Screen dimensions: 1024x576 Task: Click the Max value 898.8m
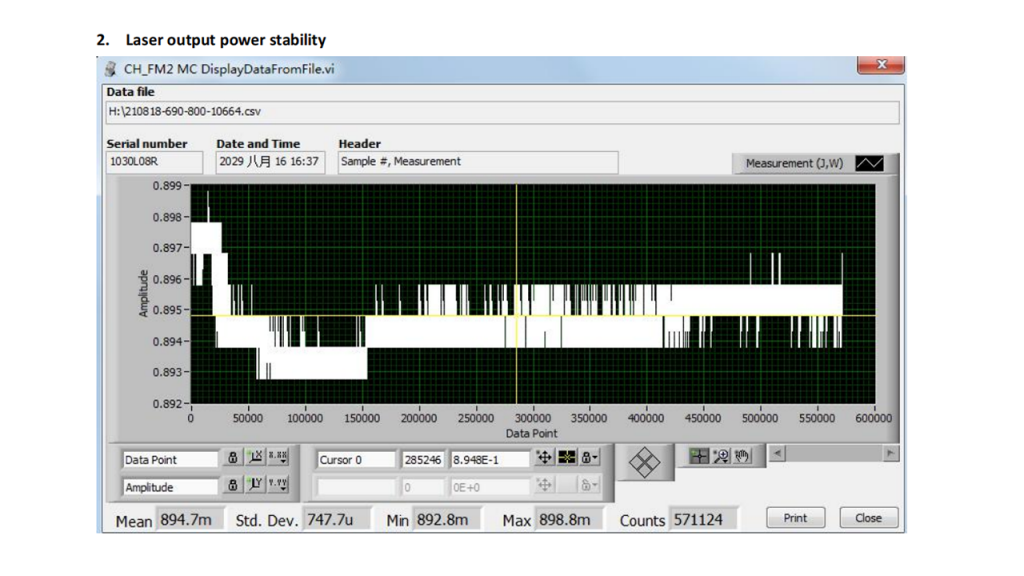pos(568,520)
